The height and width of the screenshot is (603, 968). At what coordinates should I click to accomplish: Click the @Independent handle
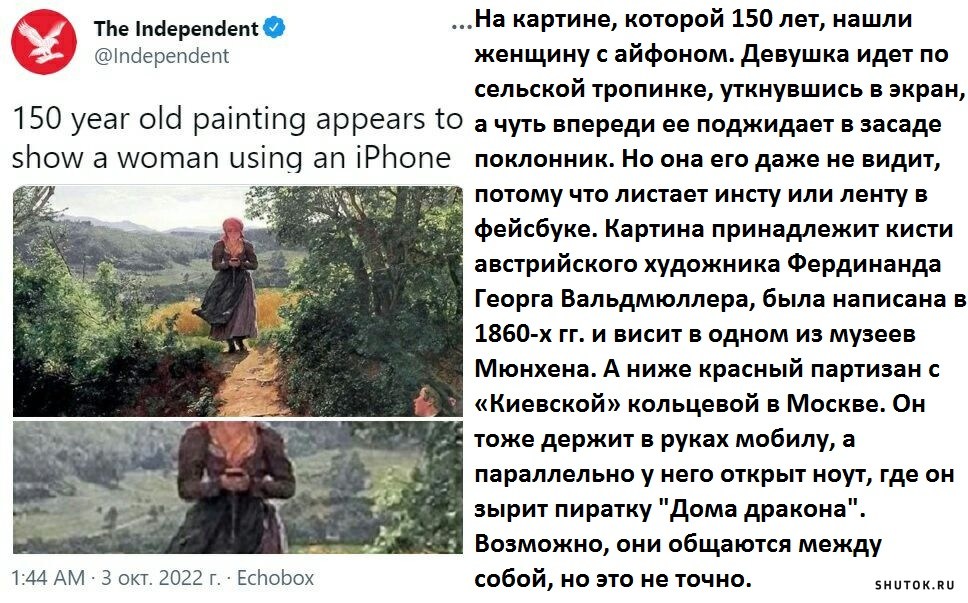161,56
